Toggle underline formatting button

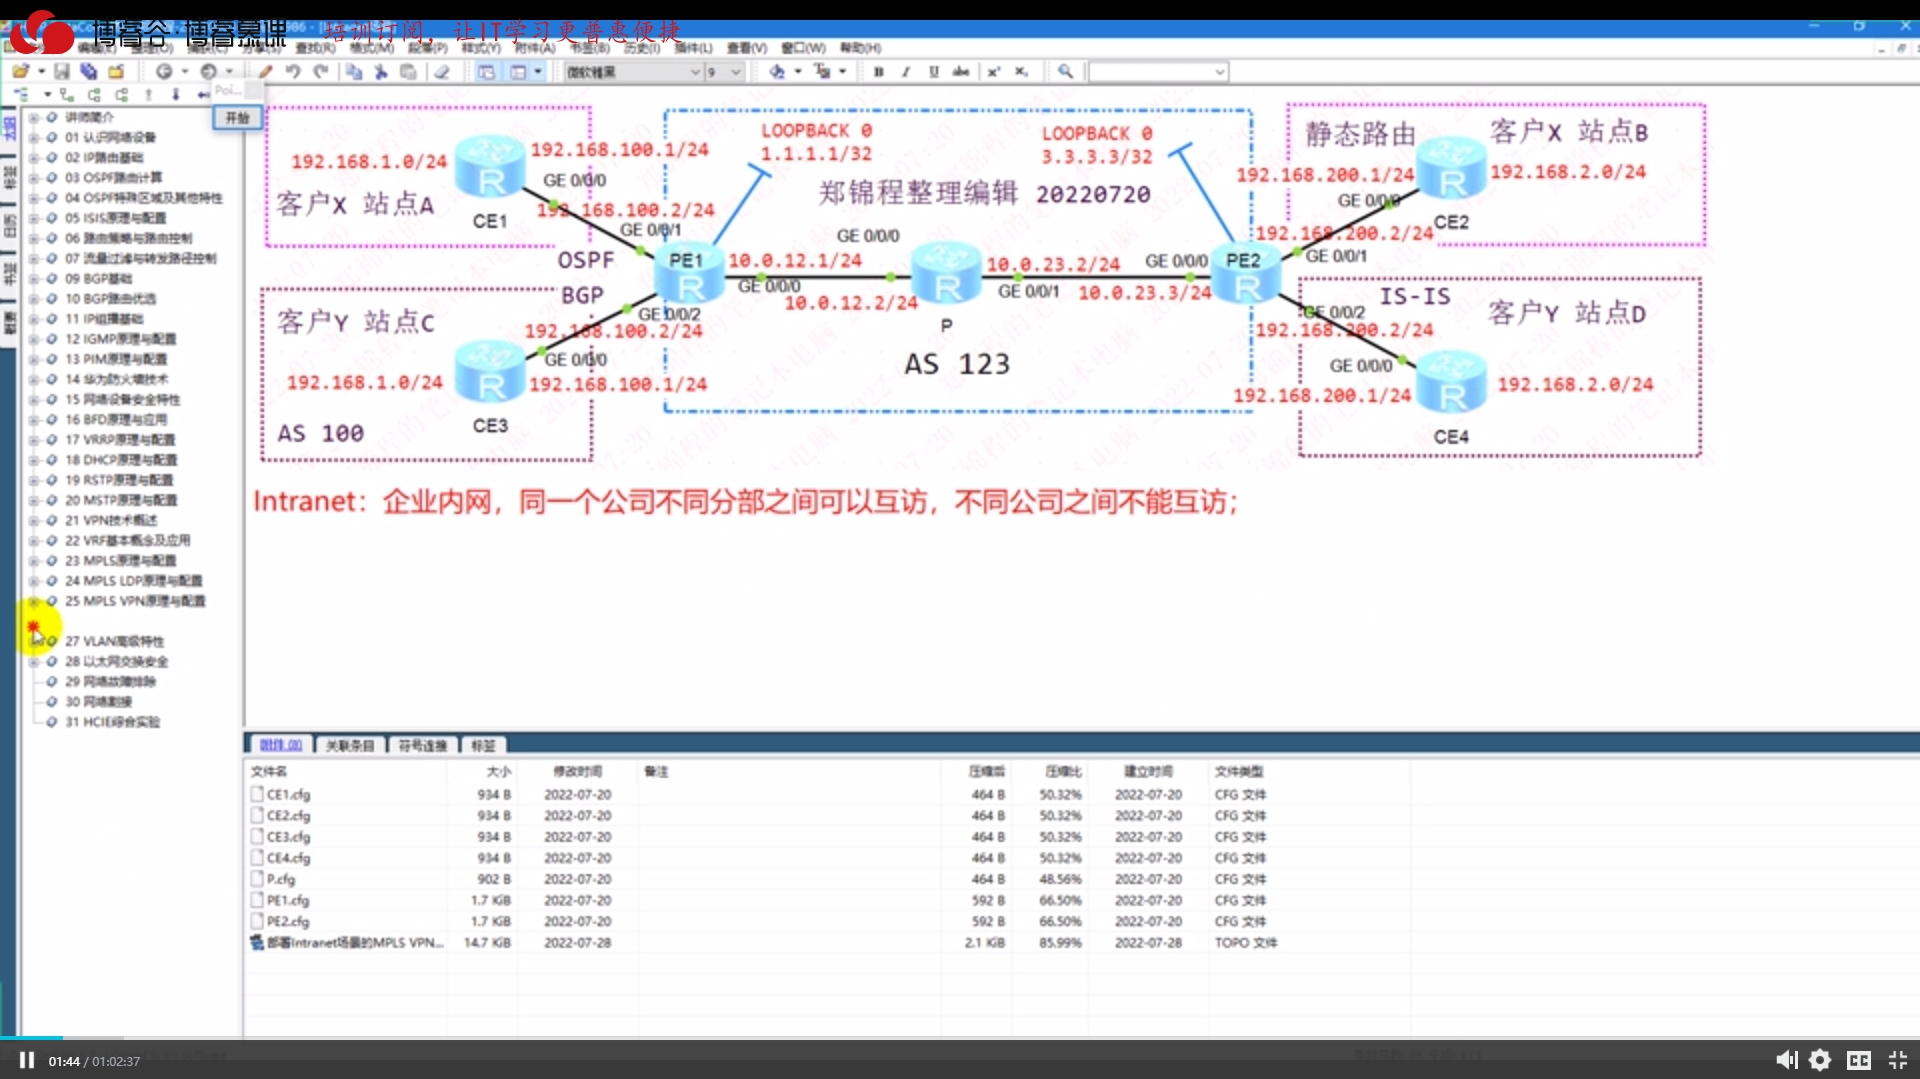tap(933, 71)
